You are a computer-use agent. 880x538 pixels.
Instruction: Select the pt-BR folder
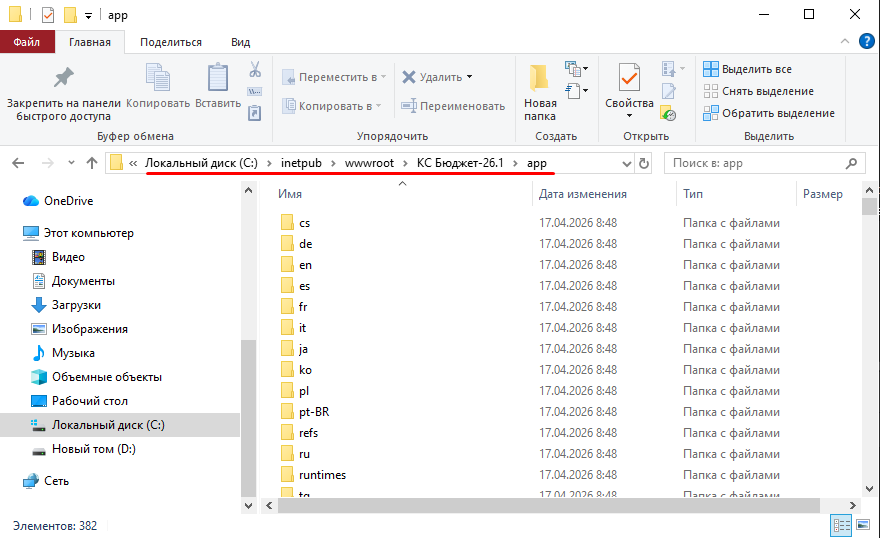coord(314,412)
